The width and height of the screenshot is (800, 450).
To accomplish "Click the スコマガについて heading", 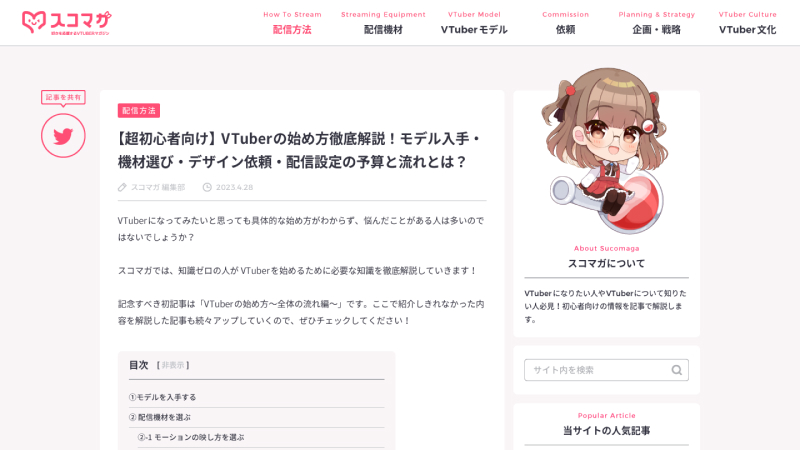I will 607,263.
